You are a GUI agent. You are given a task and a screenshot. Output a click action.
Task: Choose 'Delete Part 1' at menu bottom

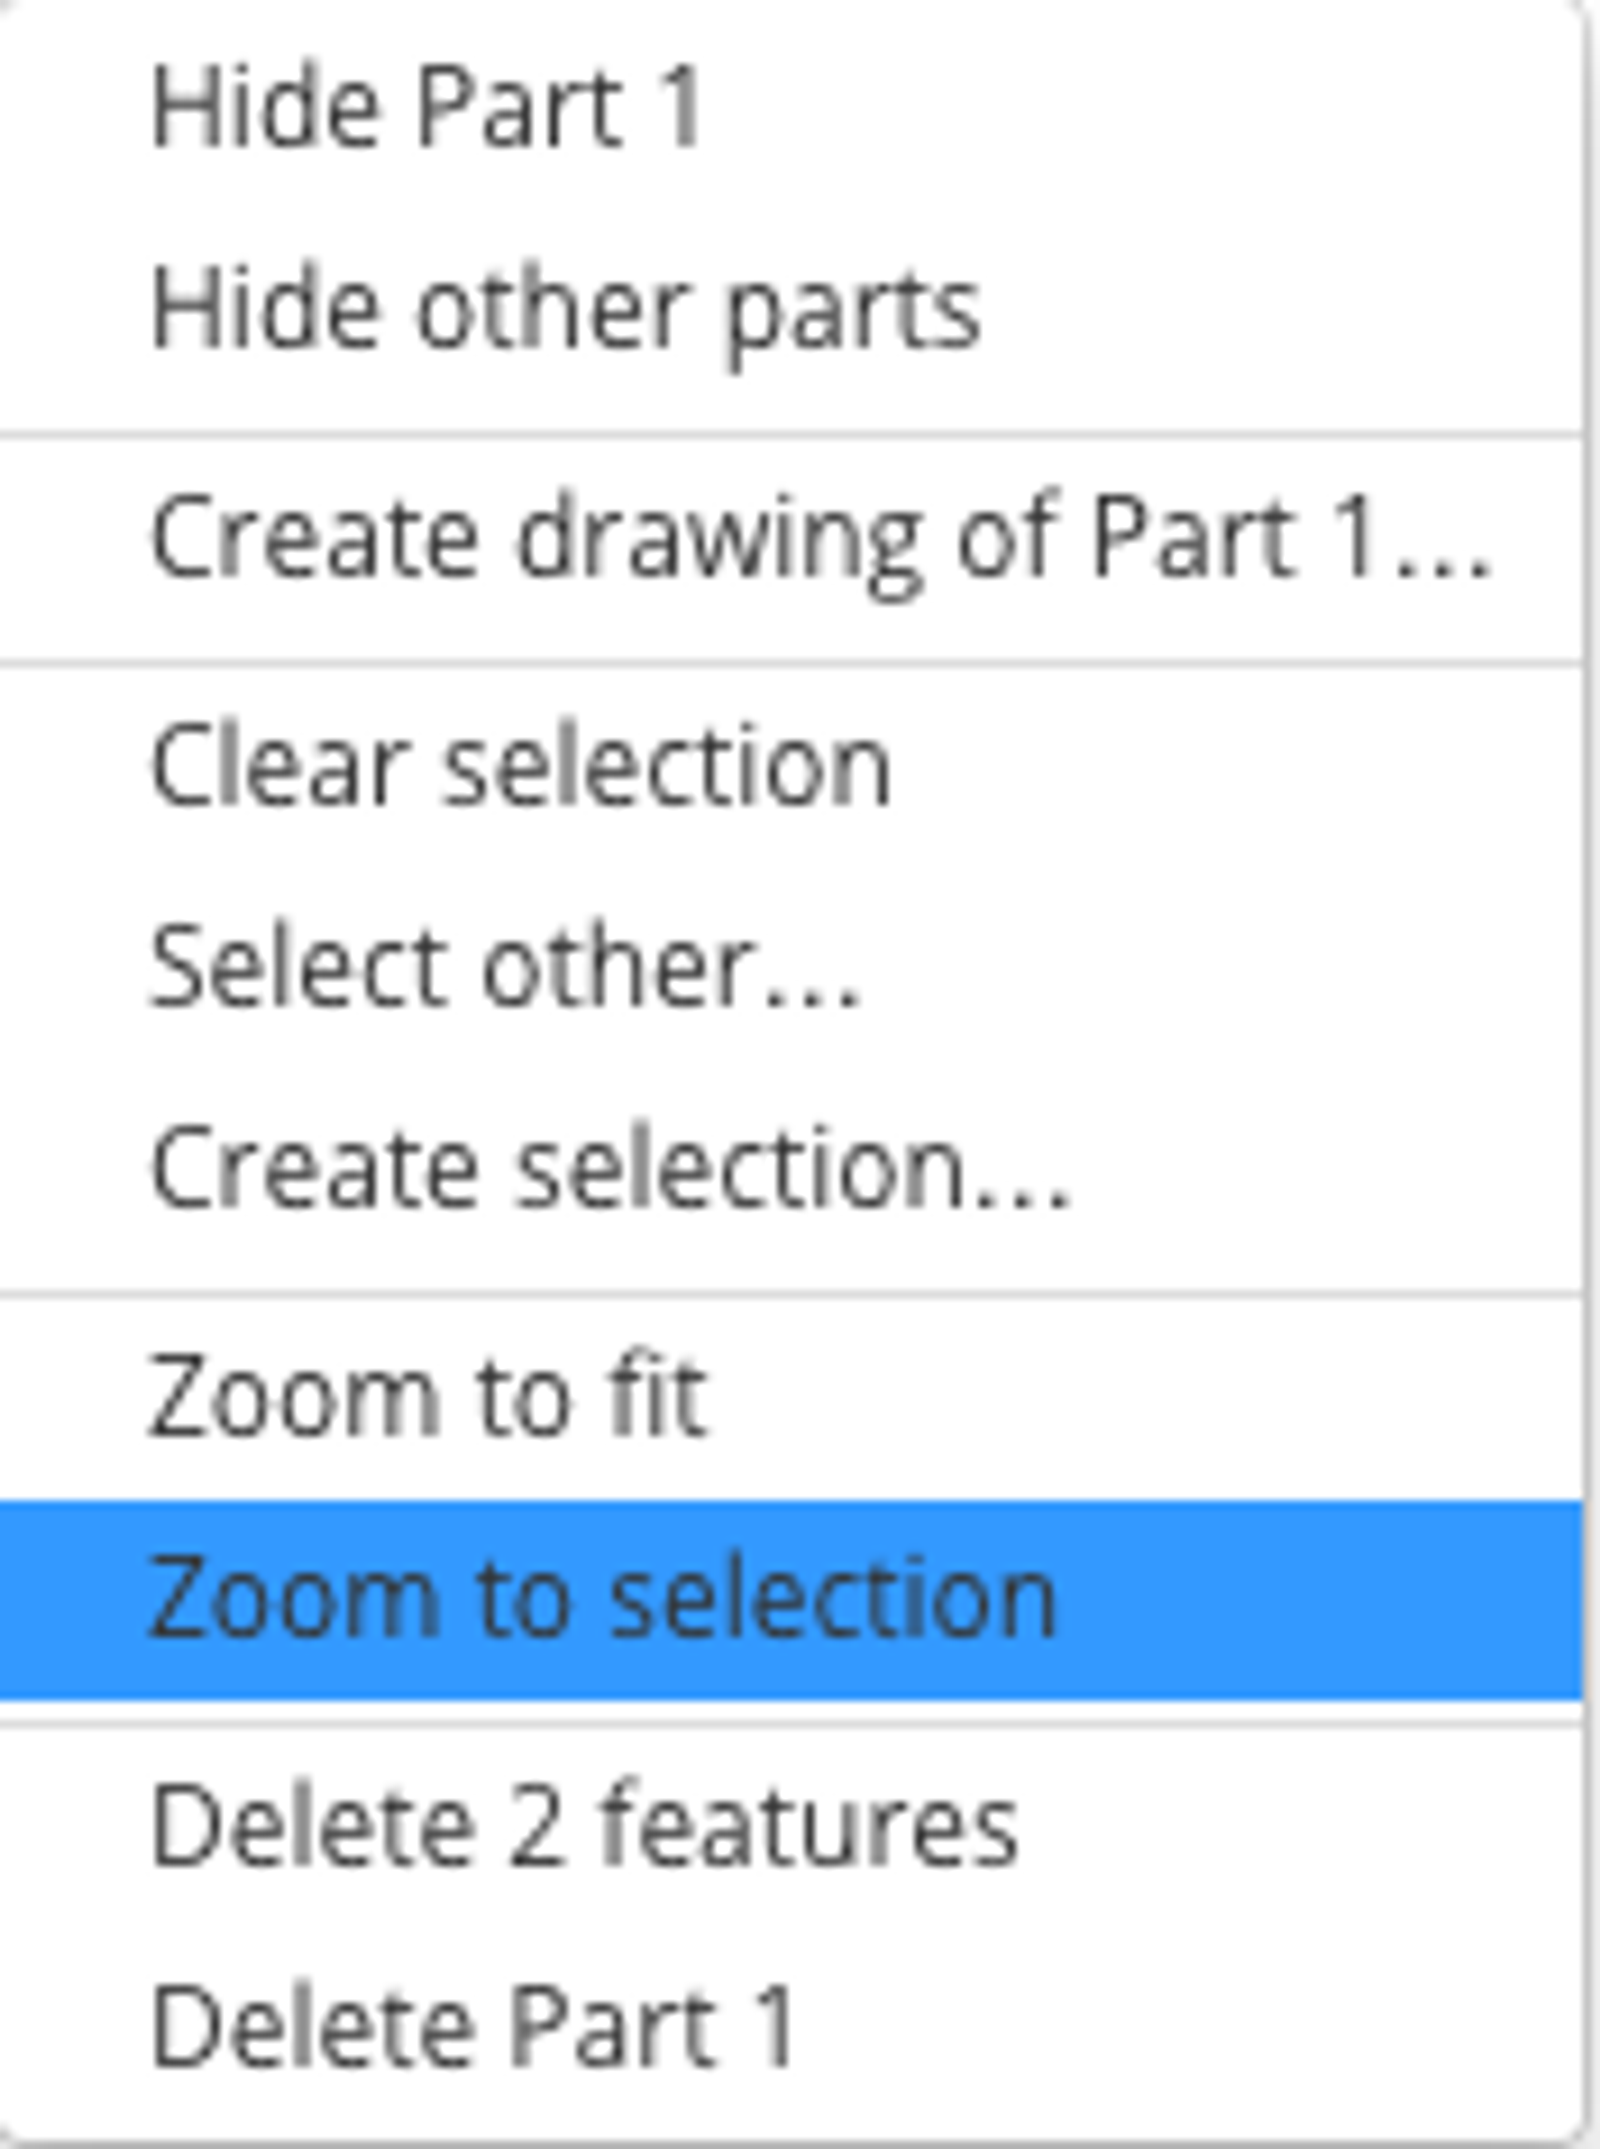tap(472, 2028)
